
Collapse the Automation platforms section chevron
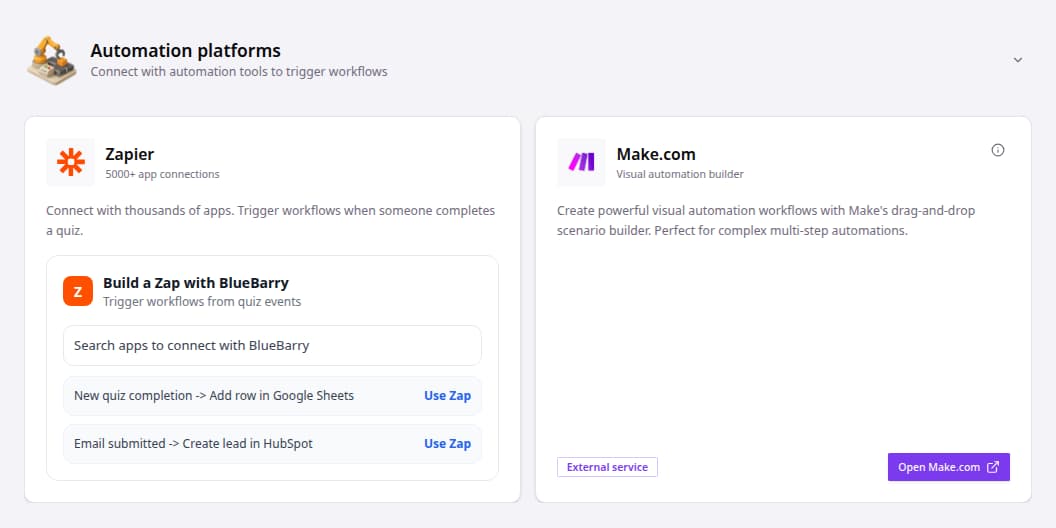(1018, 60)
